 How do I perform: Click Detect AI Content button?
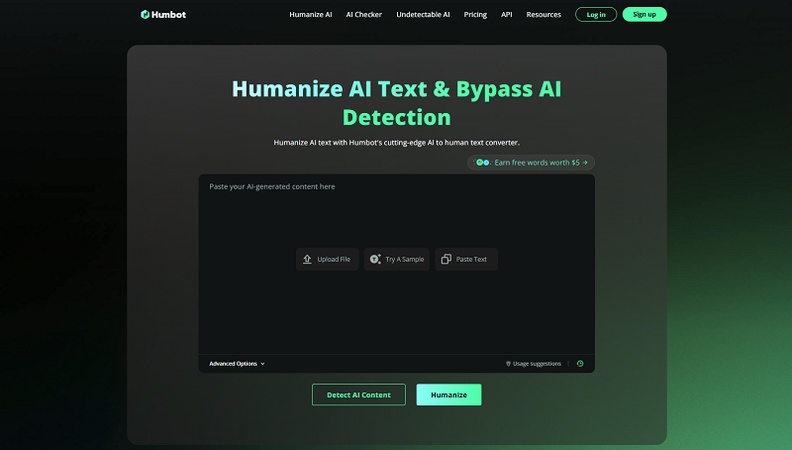click(x=359, y=395)
